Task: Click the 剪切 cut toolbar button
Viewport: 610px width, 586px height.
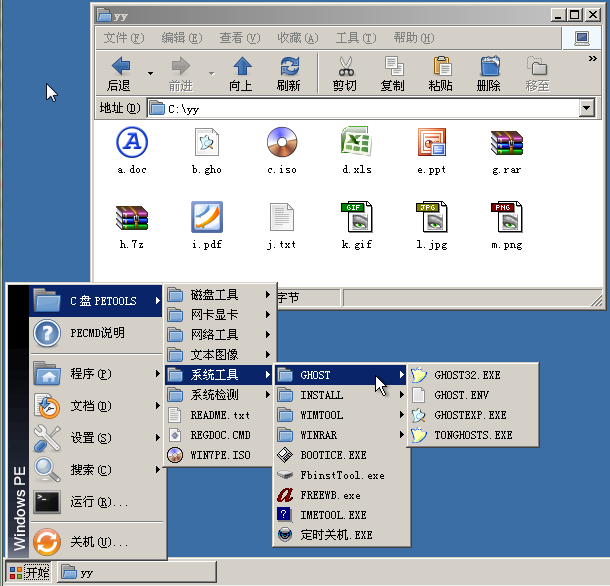Action: [x=345, y=73]
